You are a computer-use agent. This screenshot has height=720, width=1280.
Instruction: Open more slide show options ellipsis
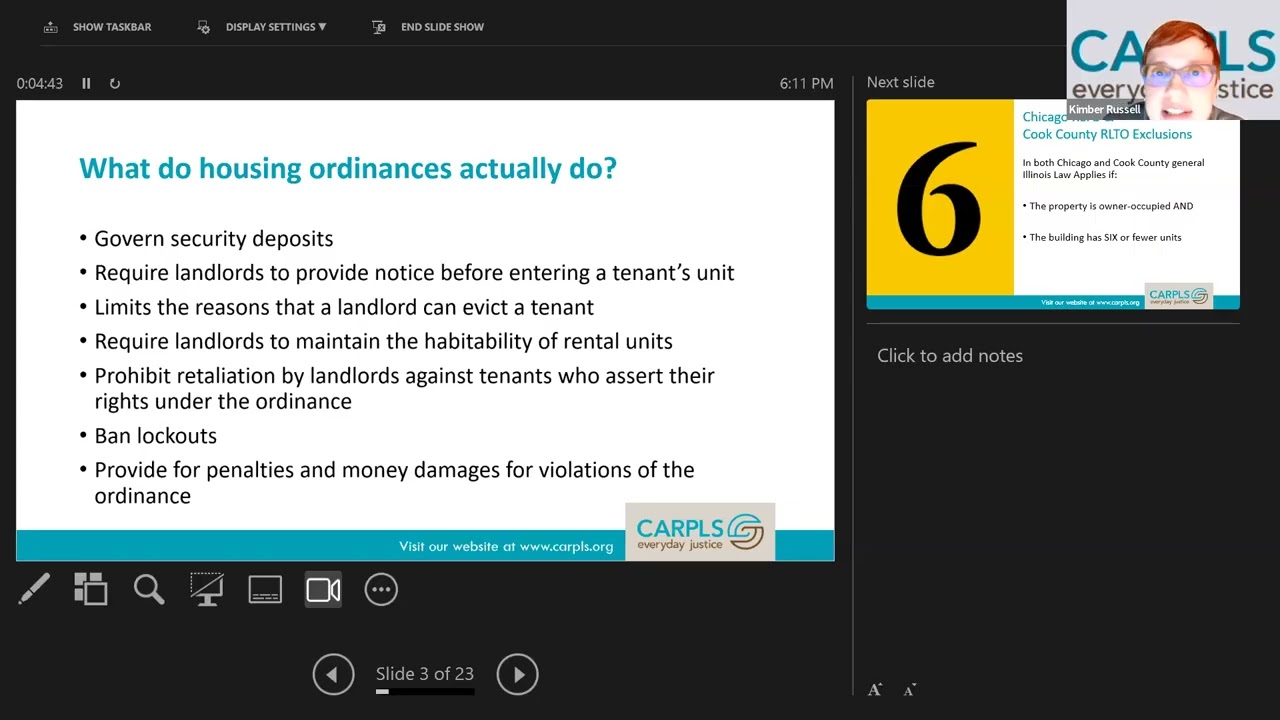[381, 589]
